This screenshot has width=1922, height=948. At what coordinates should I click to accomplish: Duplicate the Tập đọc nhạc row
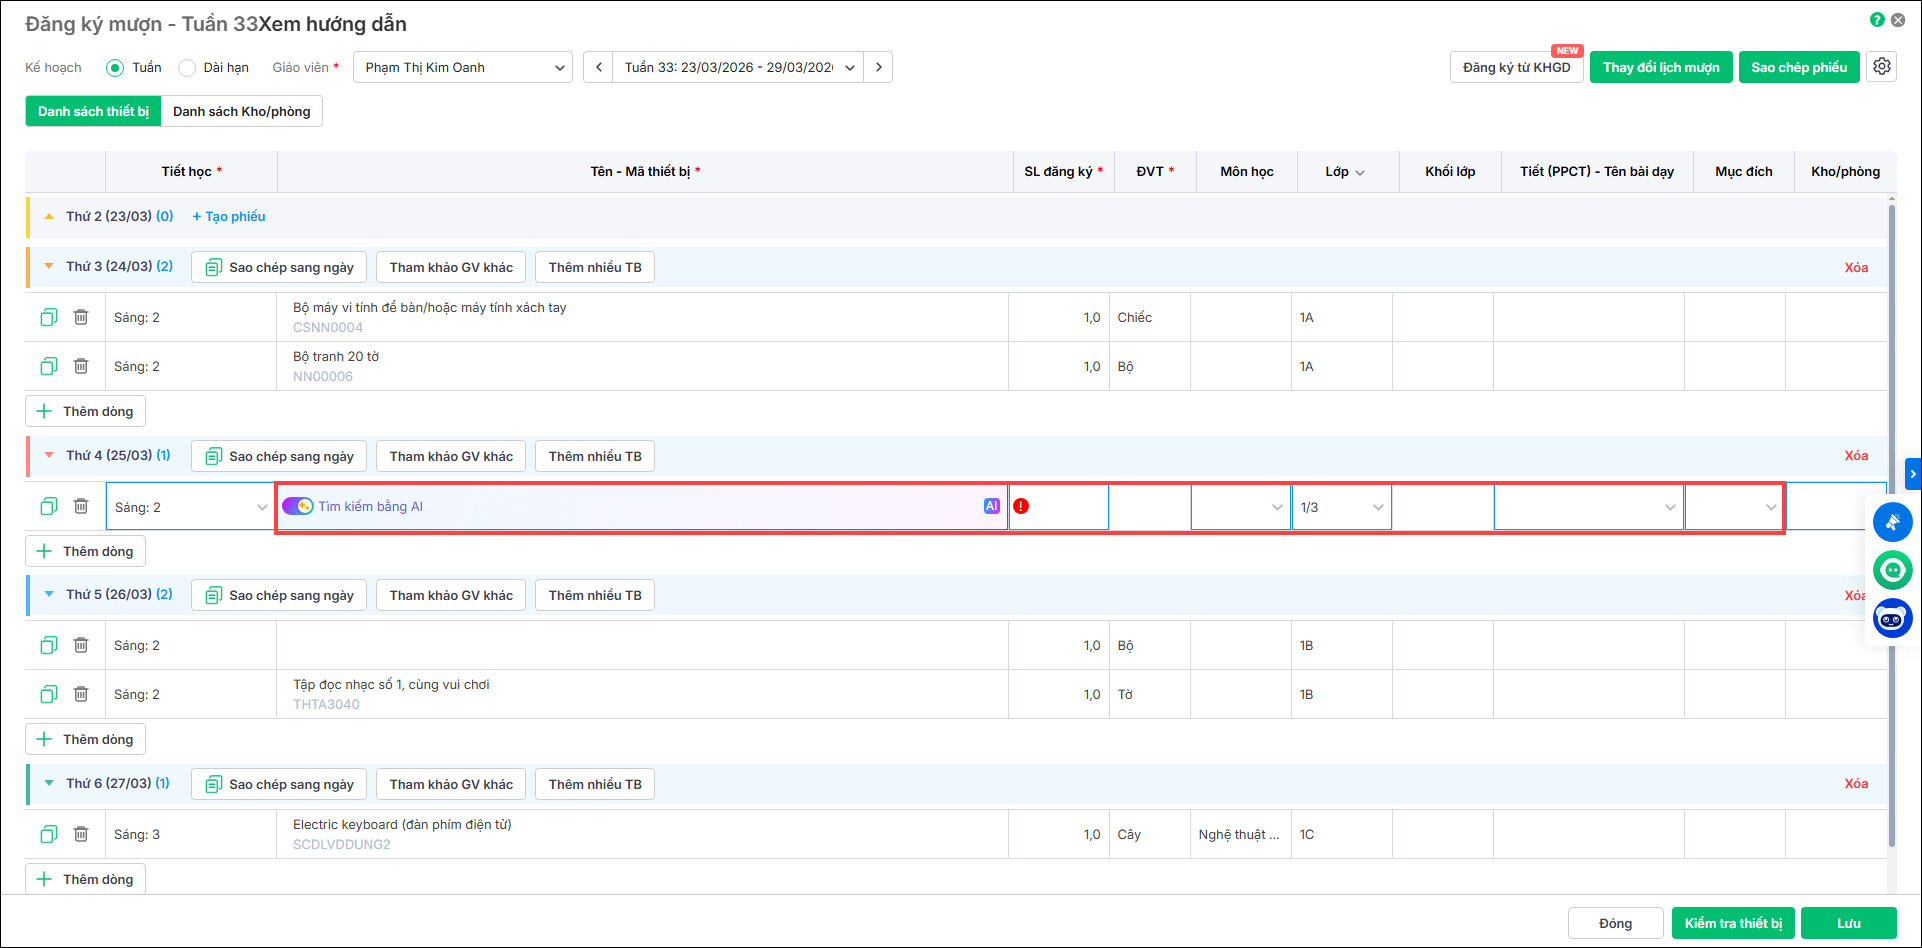48,694
